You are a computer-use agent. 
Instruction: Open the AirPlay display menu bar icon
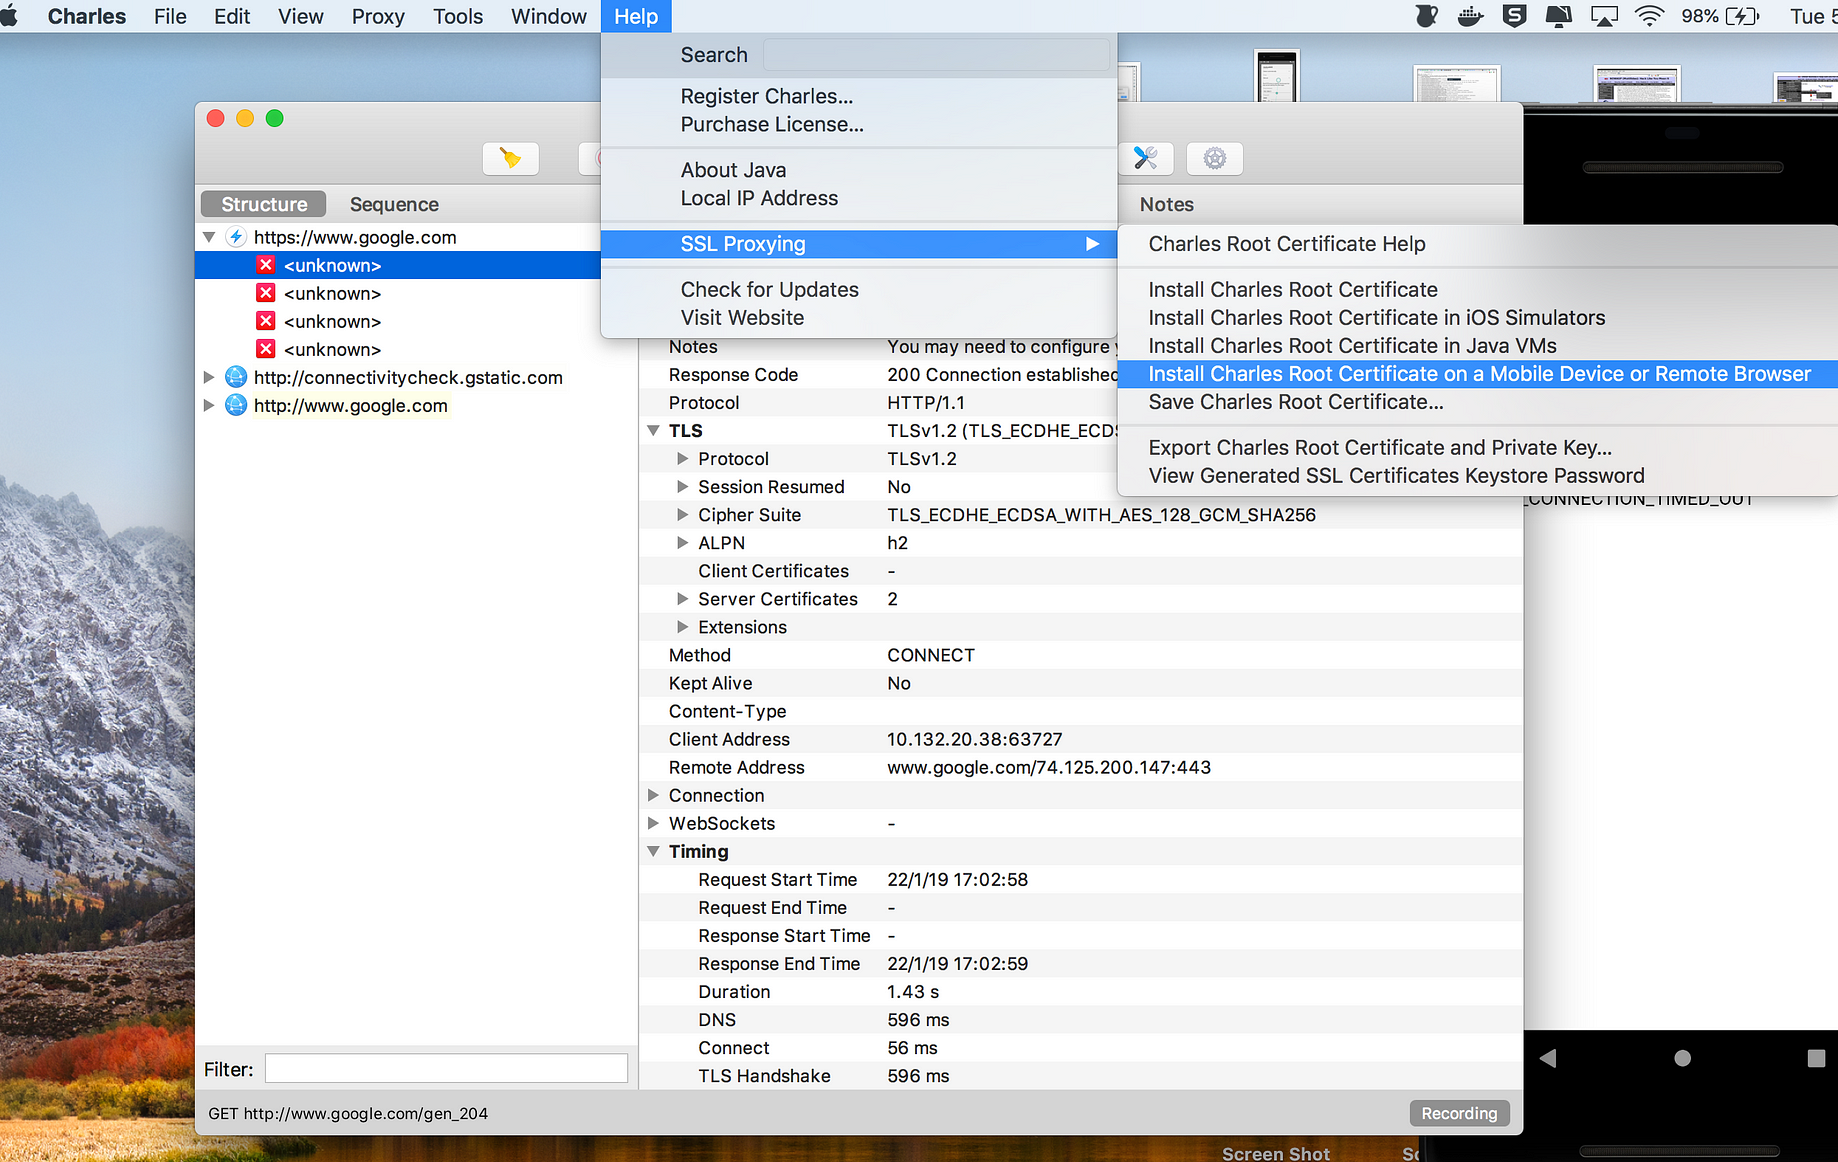coord(1604,16)
